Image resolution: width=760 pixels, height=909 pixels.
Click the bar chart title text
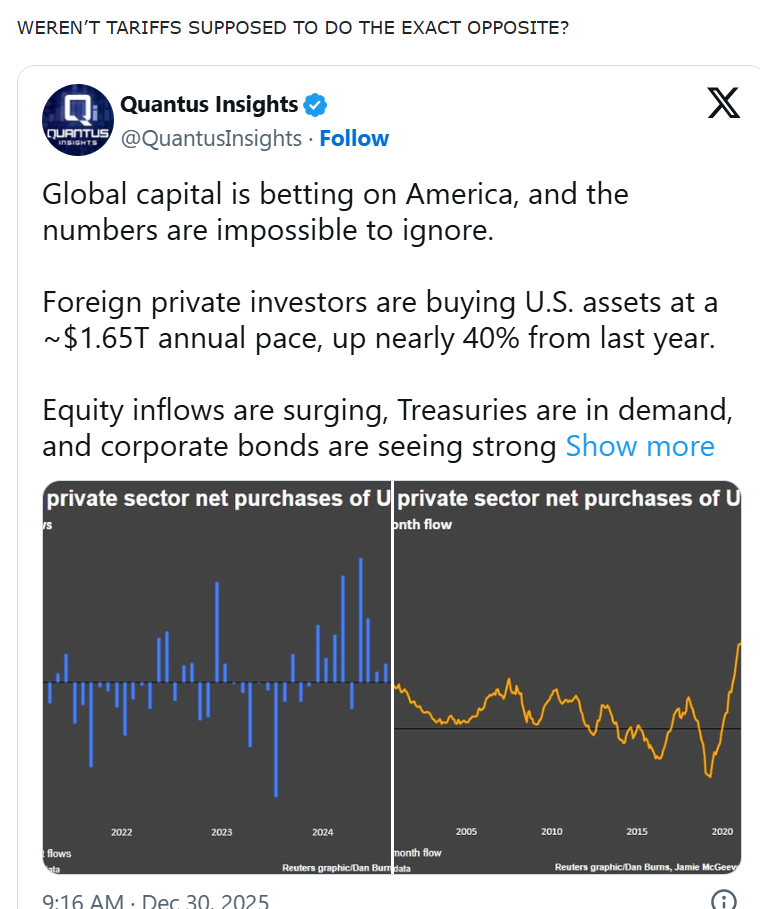(218, 498)
